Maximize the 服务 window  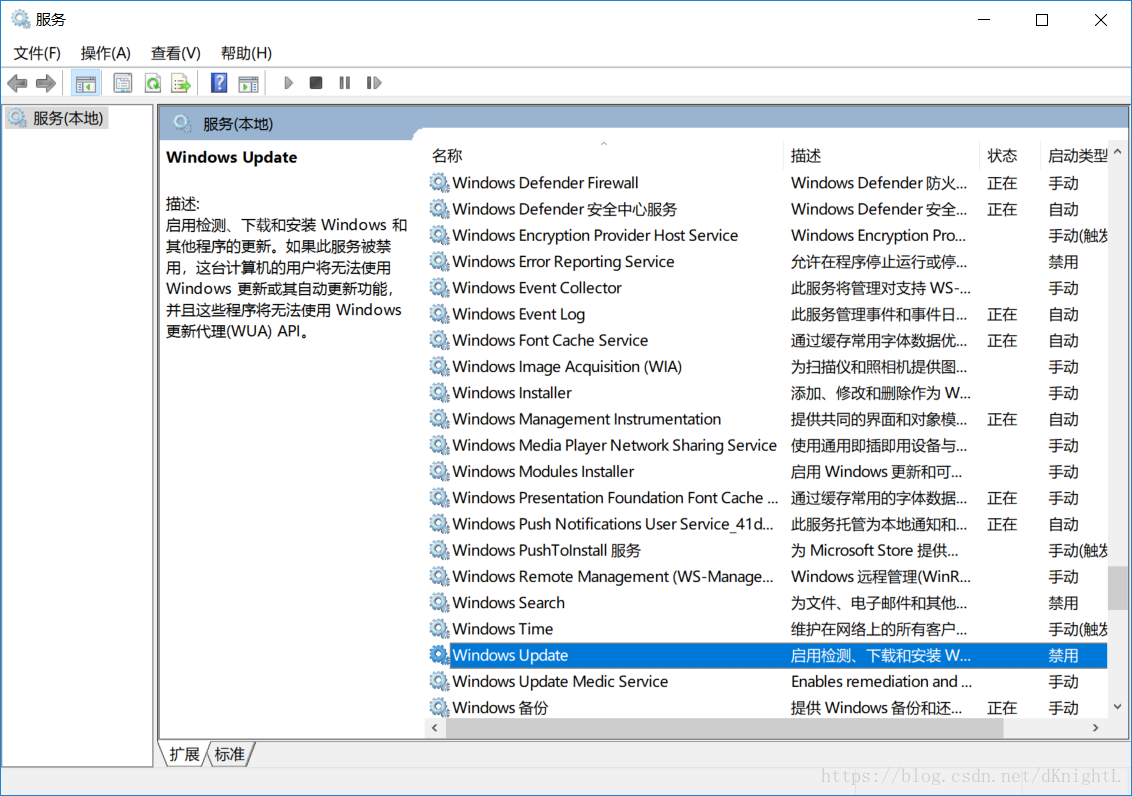click(1042, 19)
